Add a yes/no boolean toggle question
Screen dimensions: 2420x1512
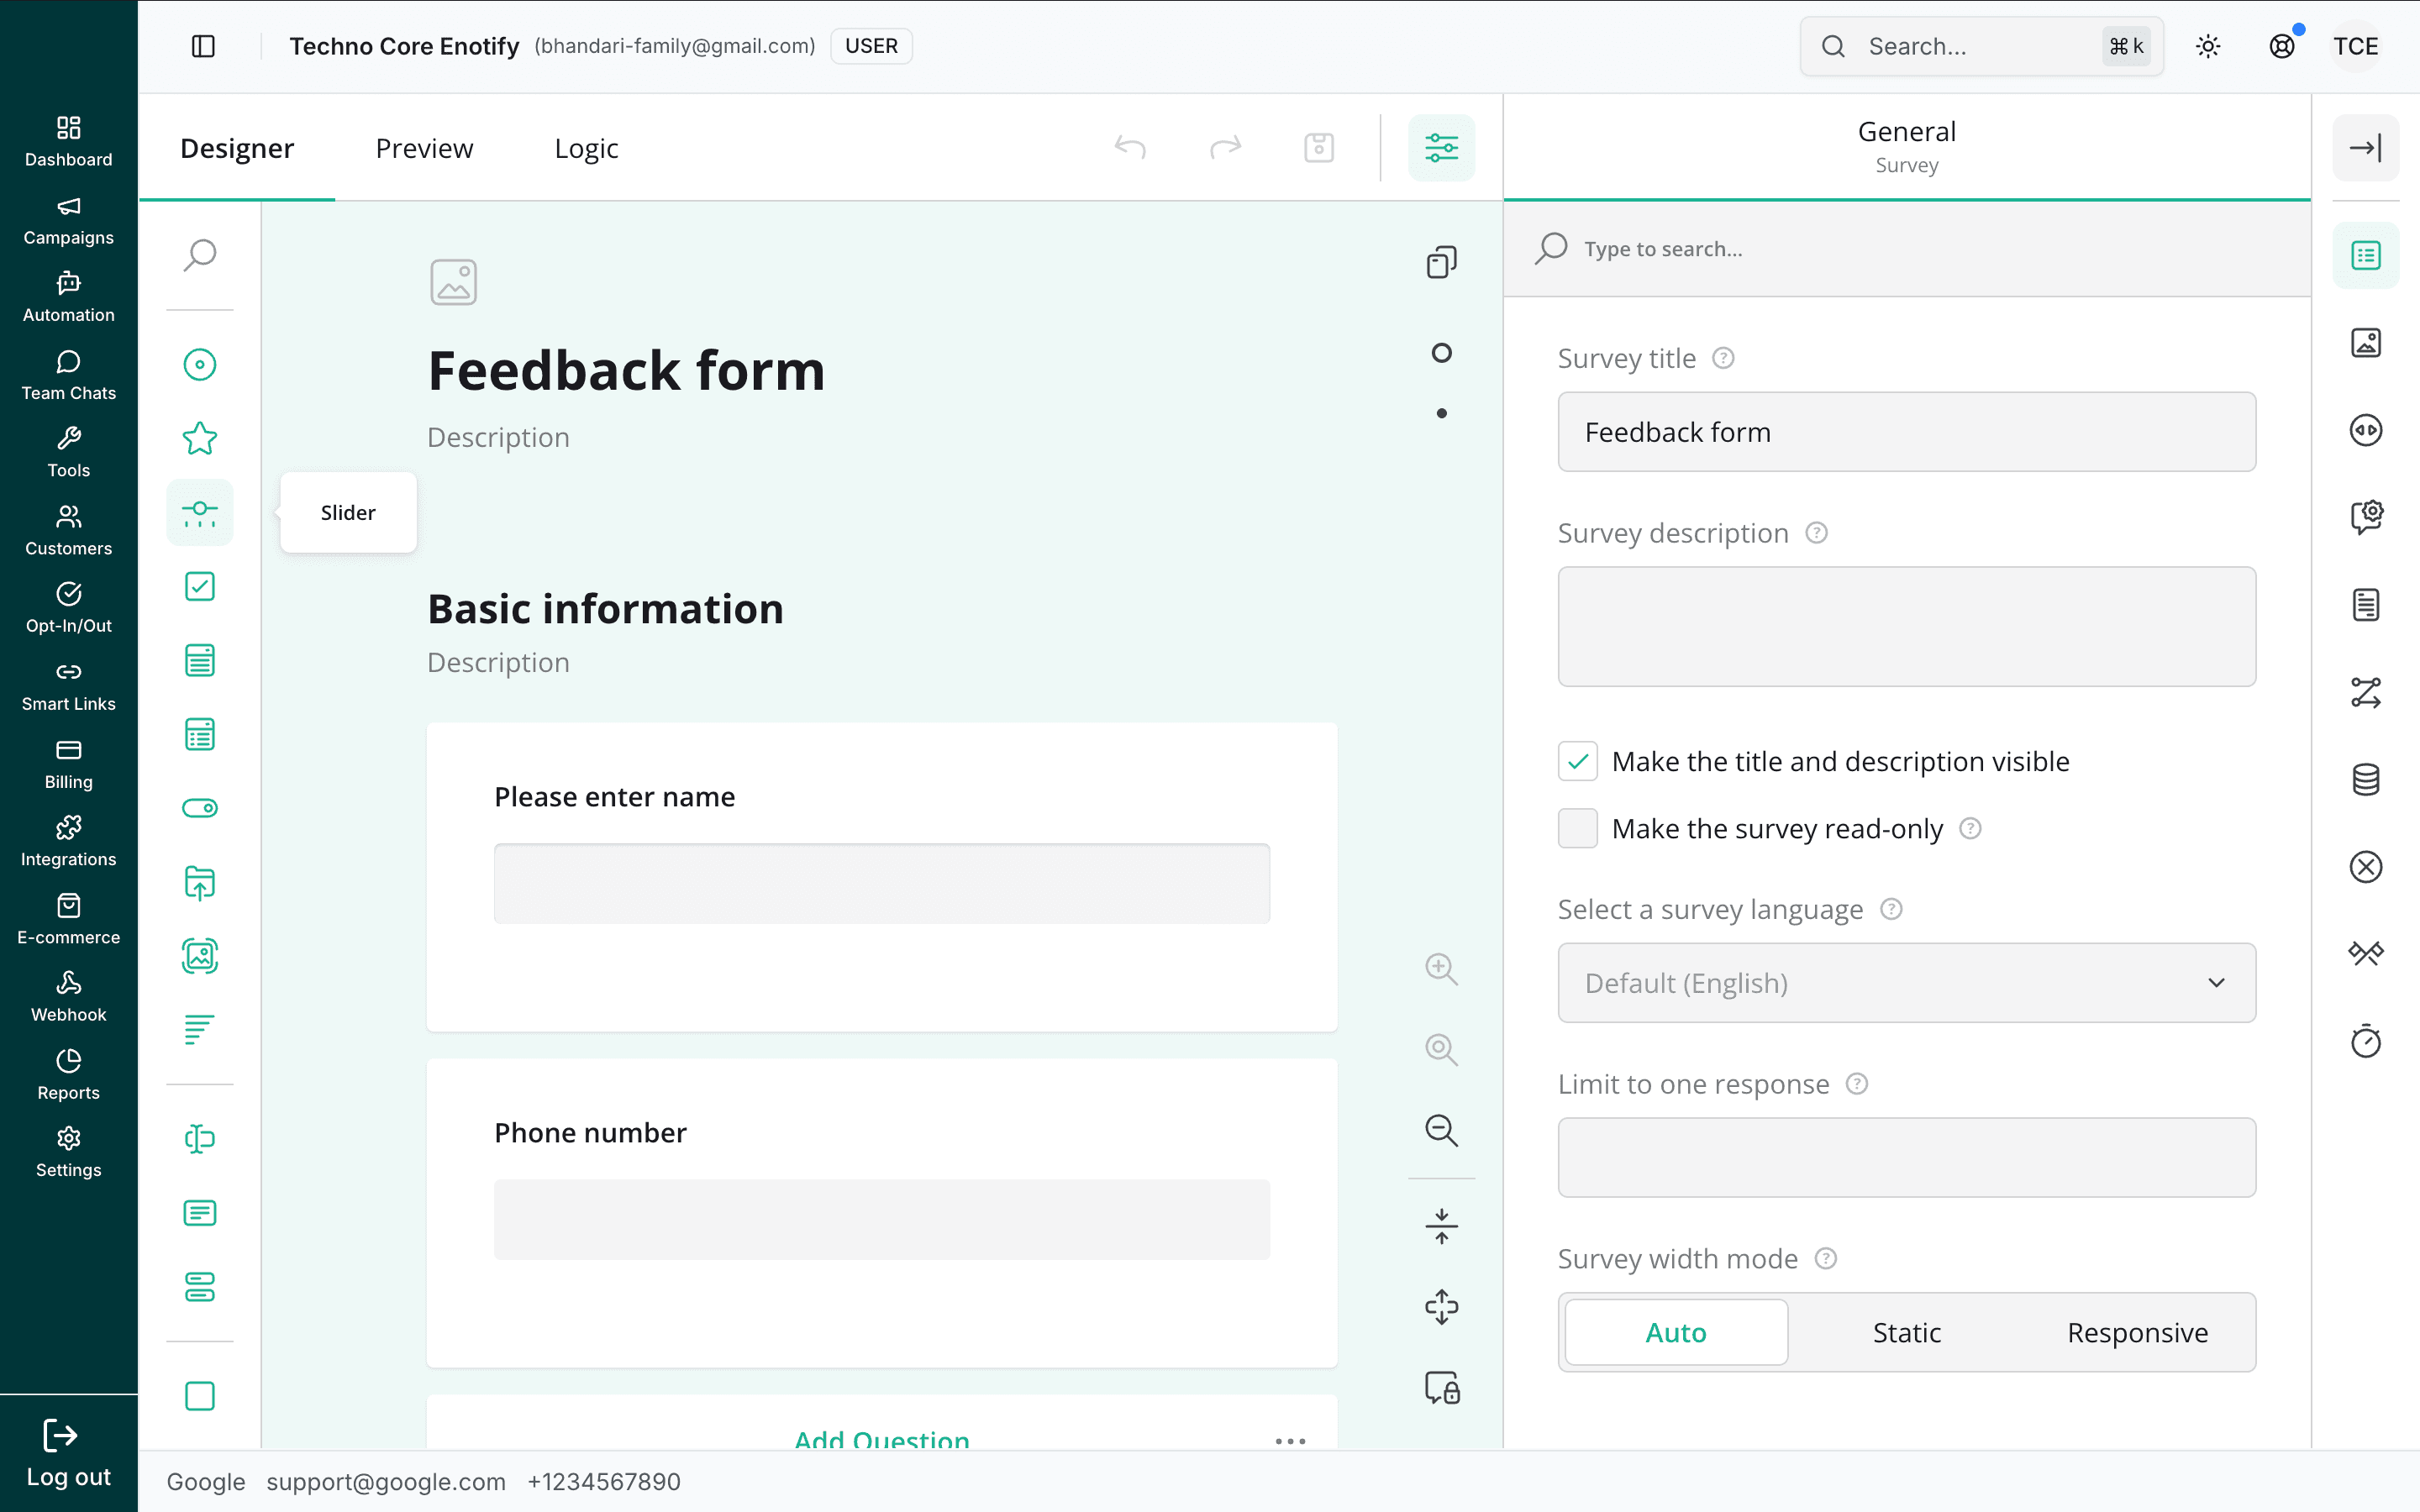tap(200, 808)
